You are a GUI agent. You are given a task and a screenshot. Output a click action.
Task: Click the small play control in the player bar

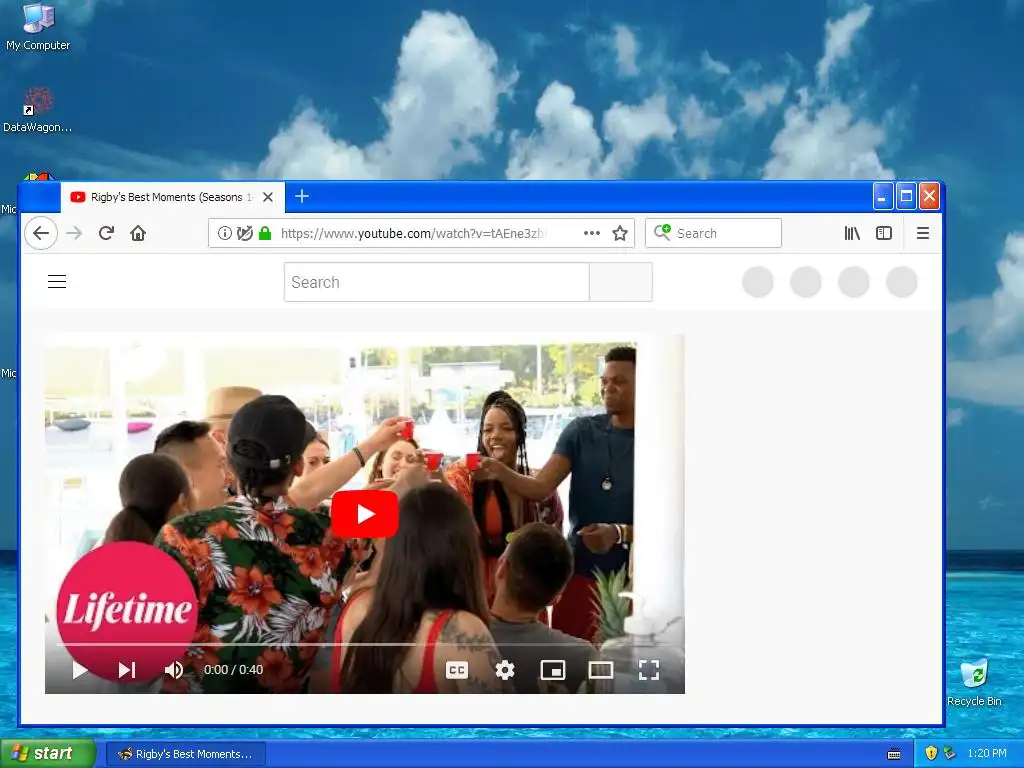tap(80, 669)
